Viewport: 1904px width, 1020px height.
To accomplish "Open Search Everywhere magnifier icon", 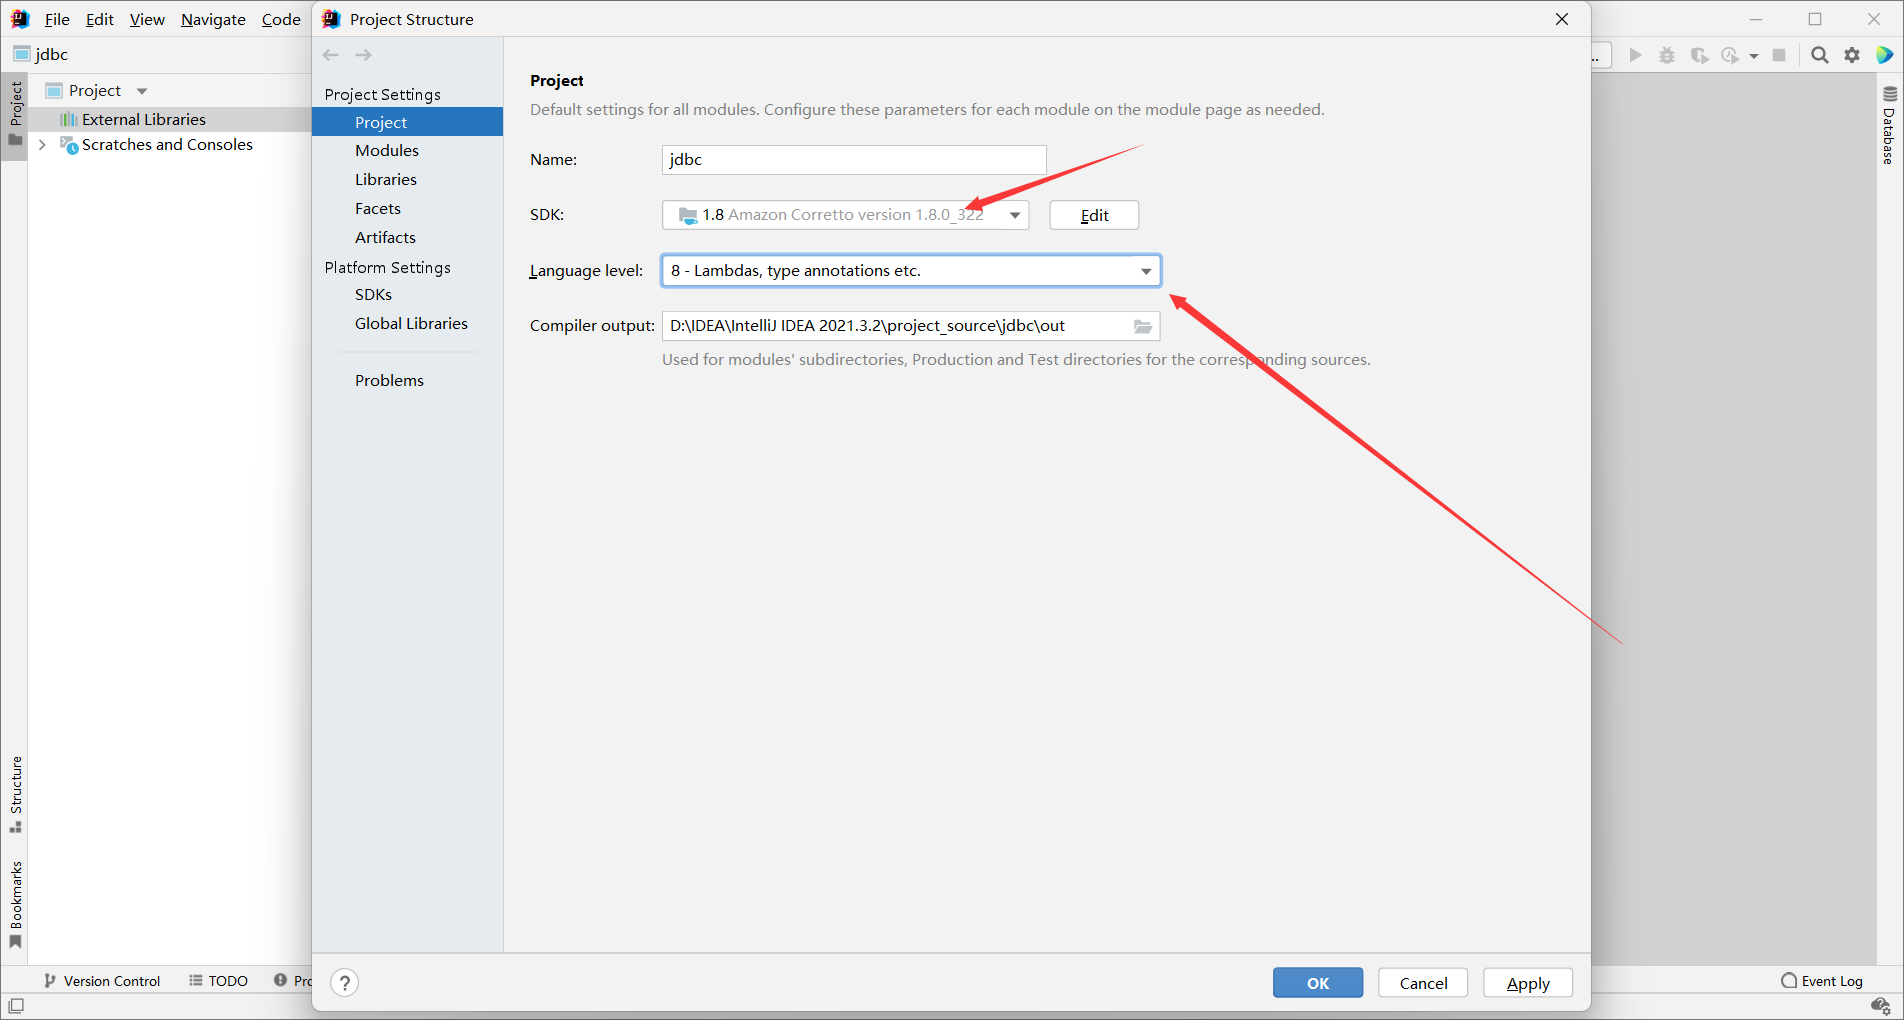I will tap(1820, 55).
